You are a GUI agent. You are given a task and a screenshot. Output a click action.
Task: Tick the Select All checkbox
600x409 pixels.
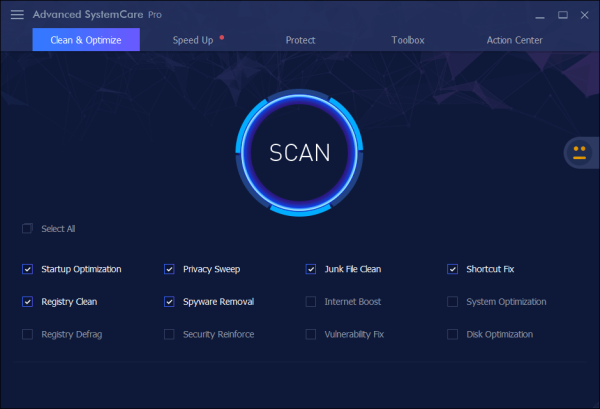27,229
